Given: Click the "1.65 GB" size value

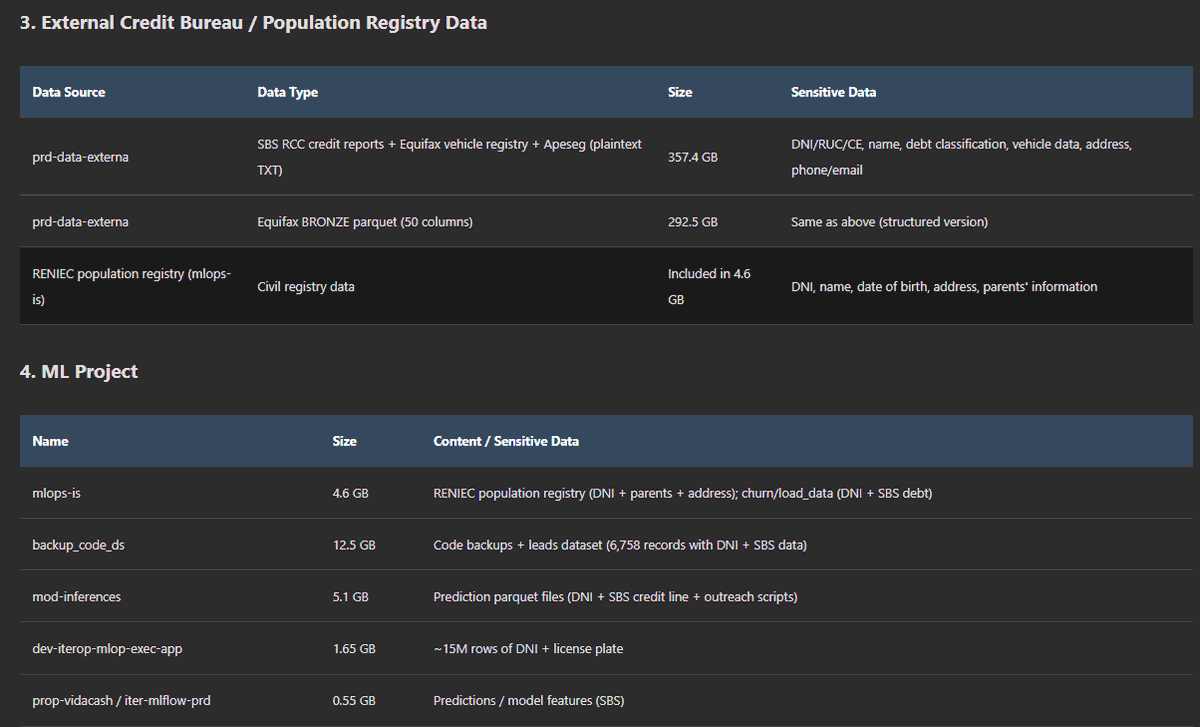Looking at the screenshot, I should (x=354, y=649).
